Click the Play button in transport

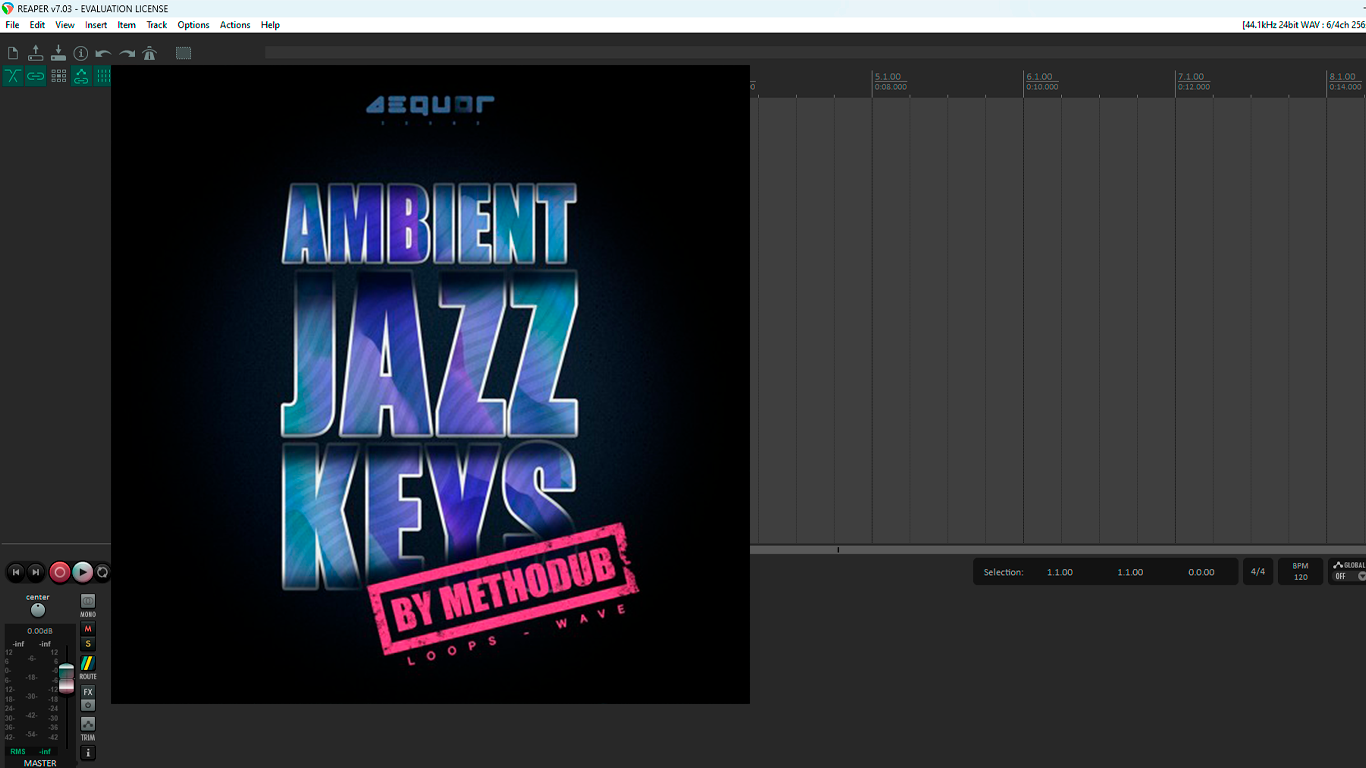click(83, 572)
